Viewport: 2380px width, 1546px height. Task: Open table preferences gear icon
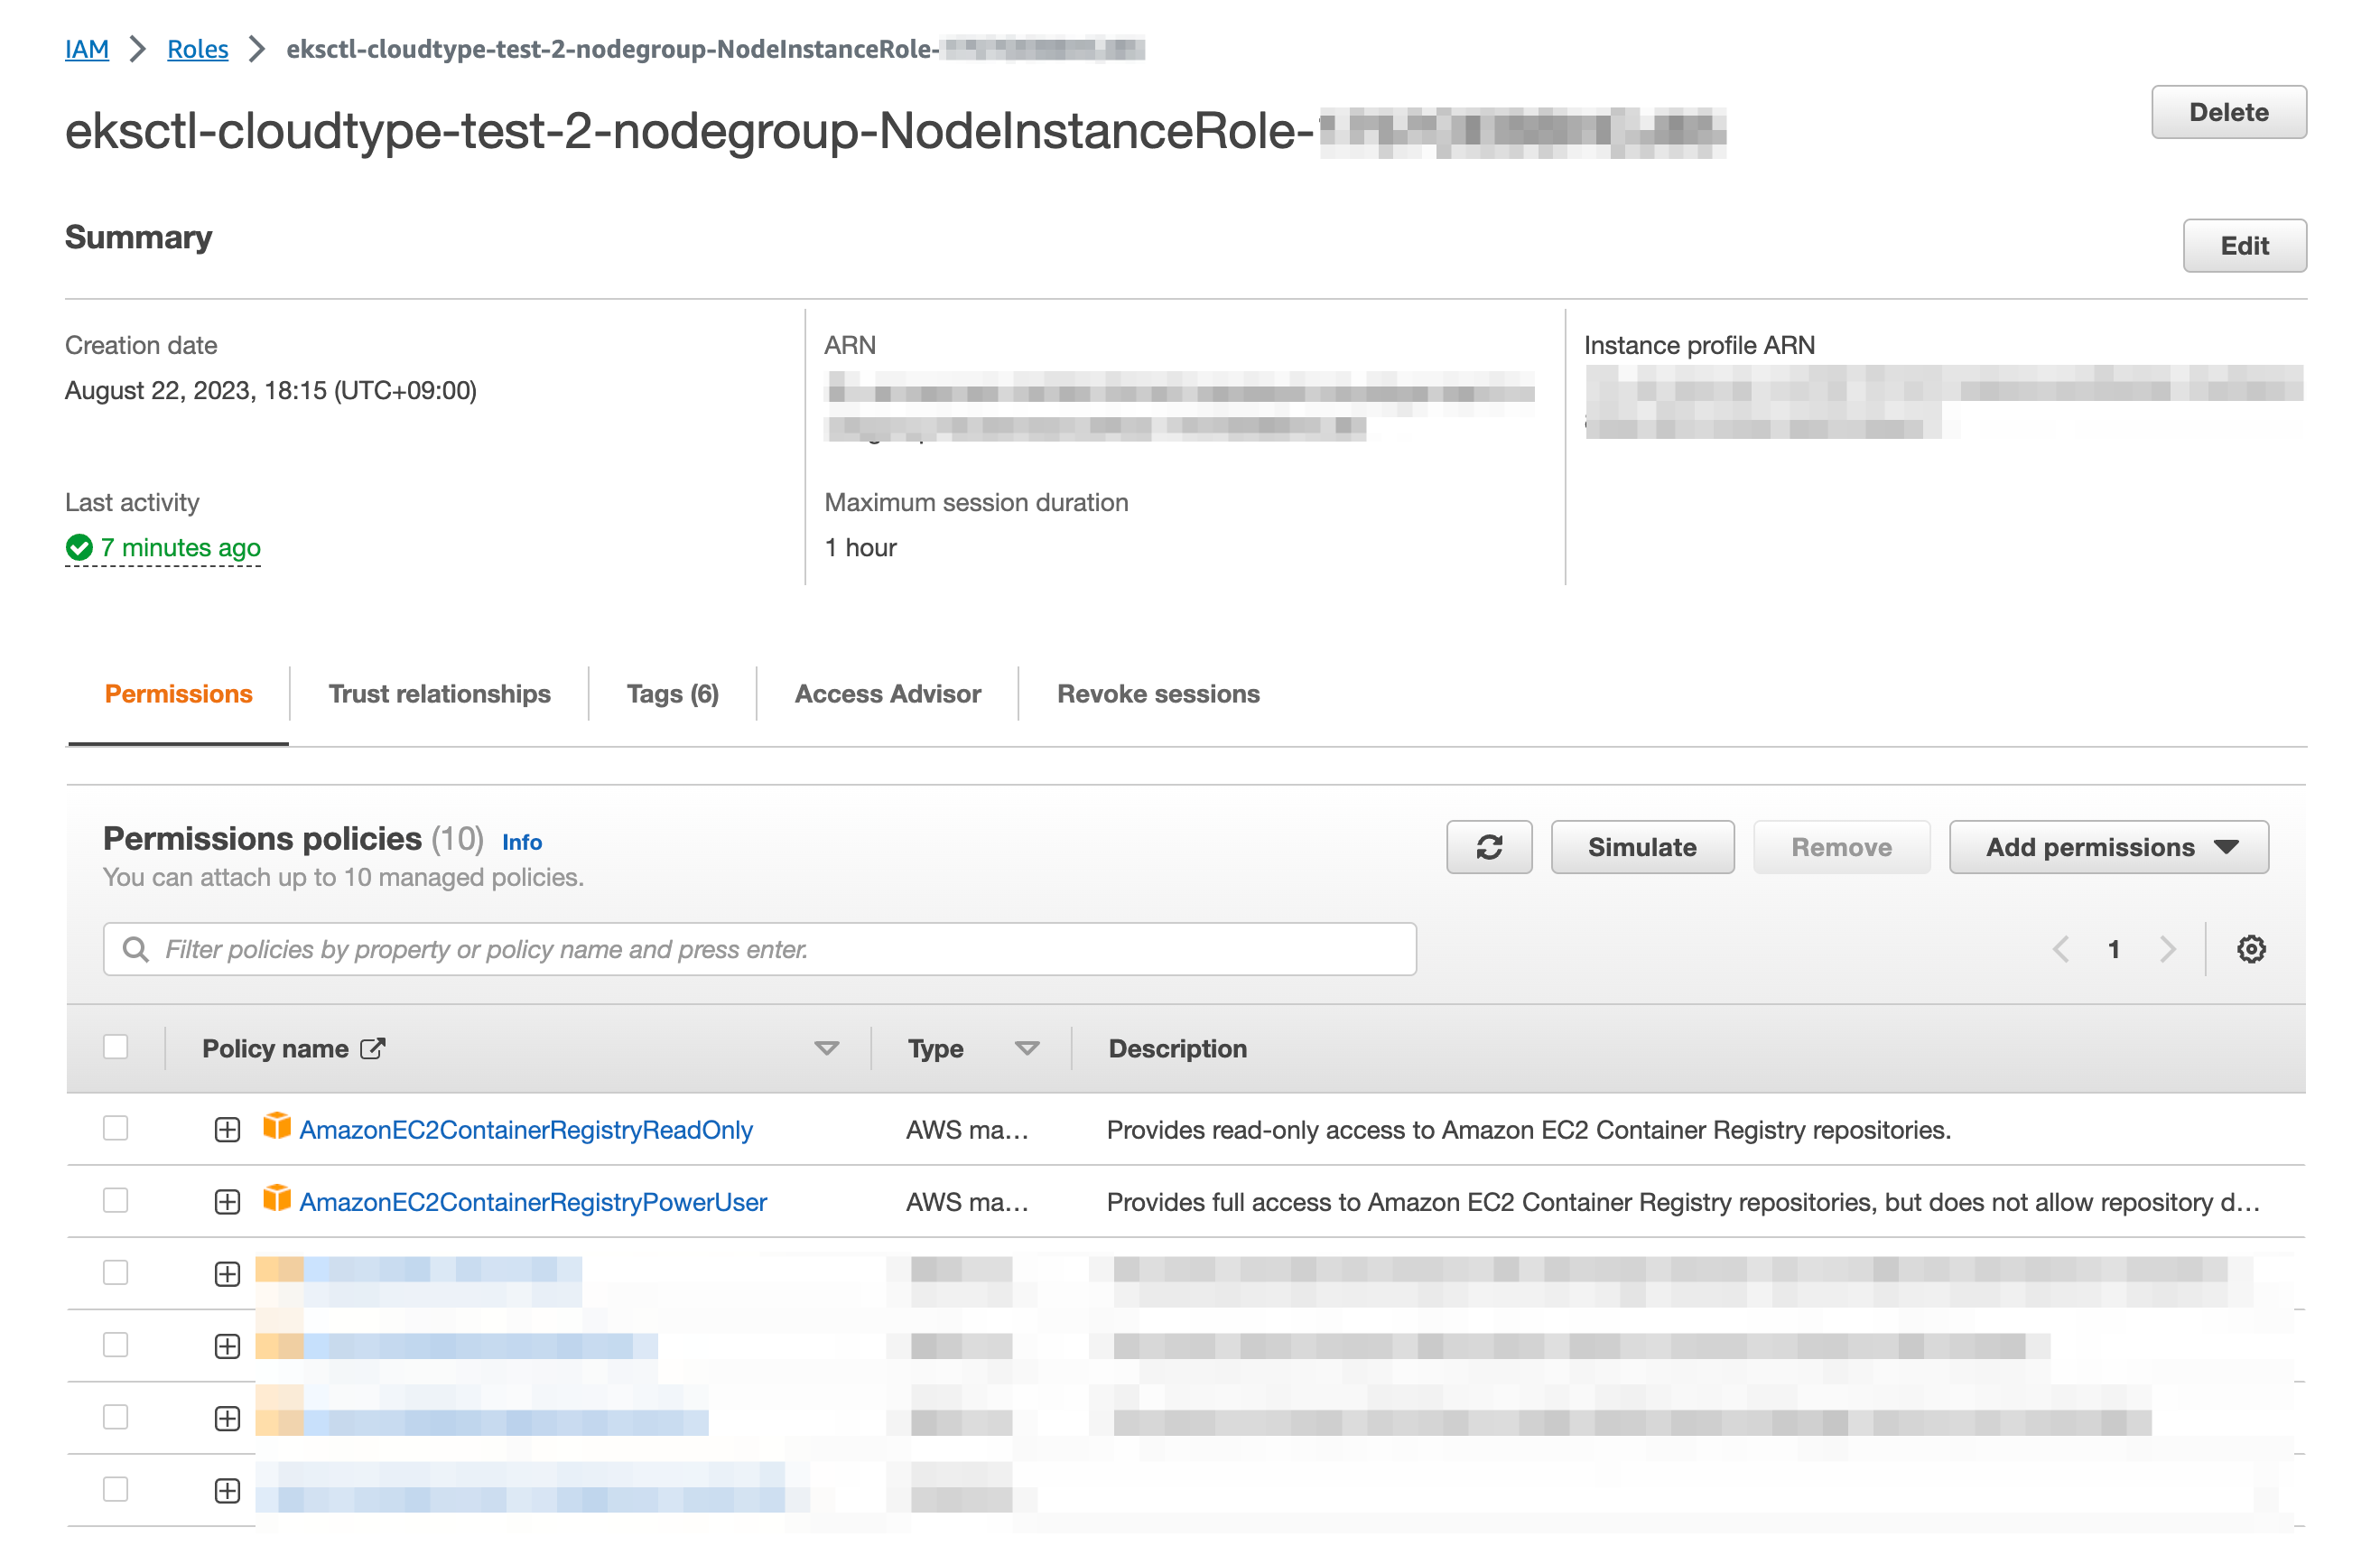2250,948
